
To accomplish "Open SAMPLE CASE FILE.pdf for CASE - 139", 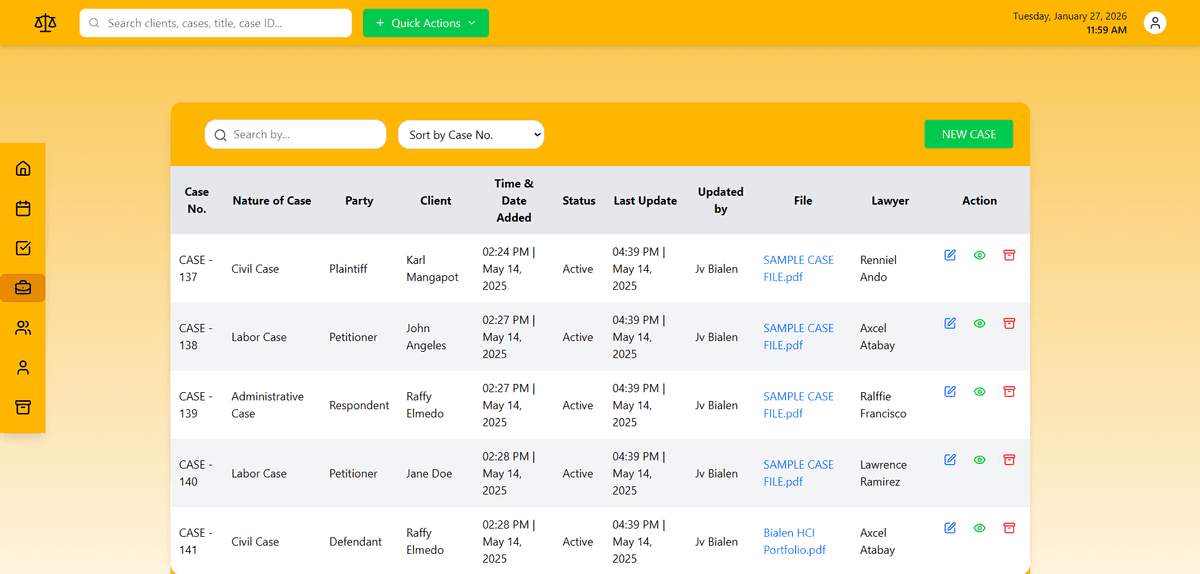I will click(x=798, y=404).
